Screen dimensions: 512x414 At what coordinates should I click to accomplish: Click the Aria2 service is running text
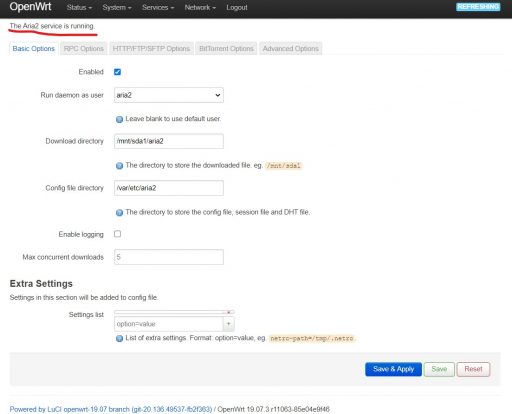pos(52,26)
